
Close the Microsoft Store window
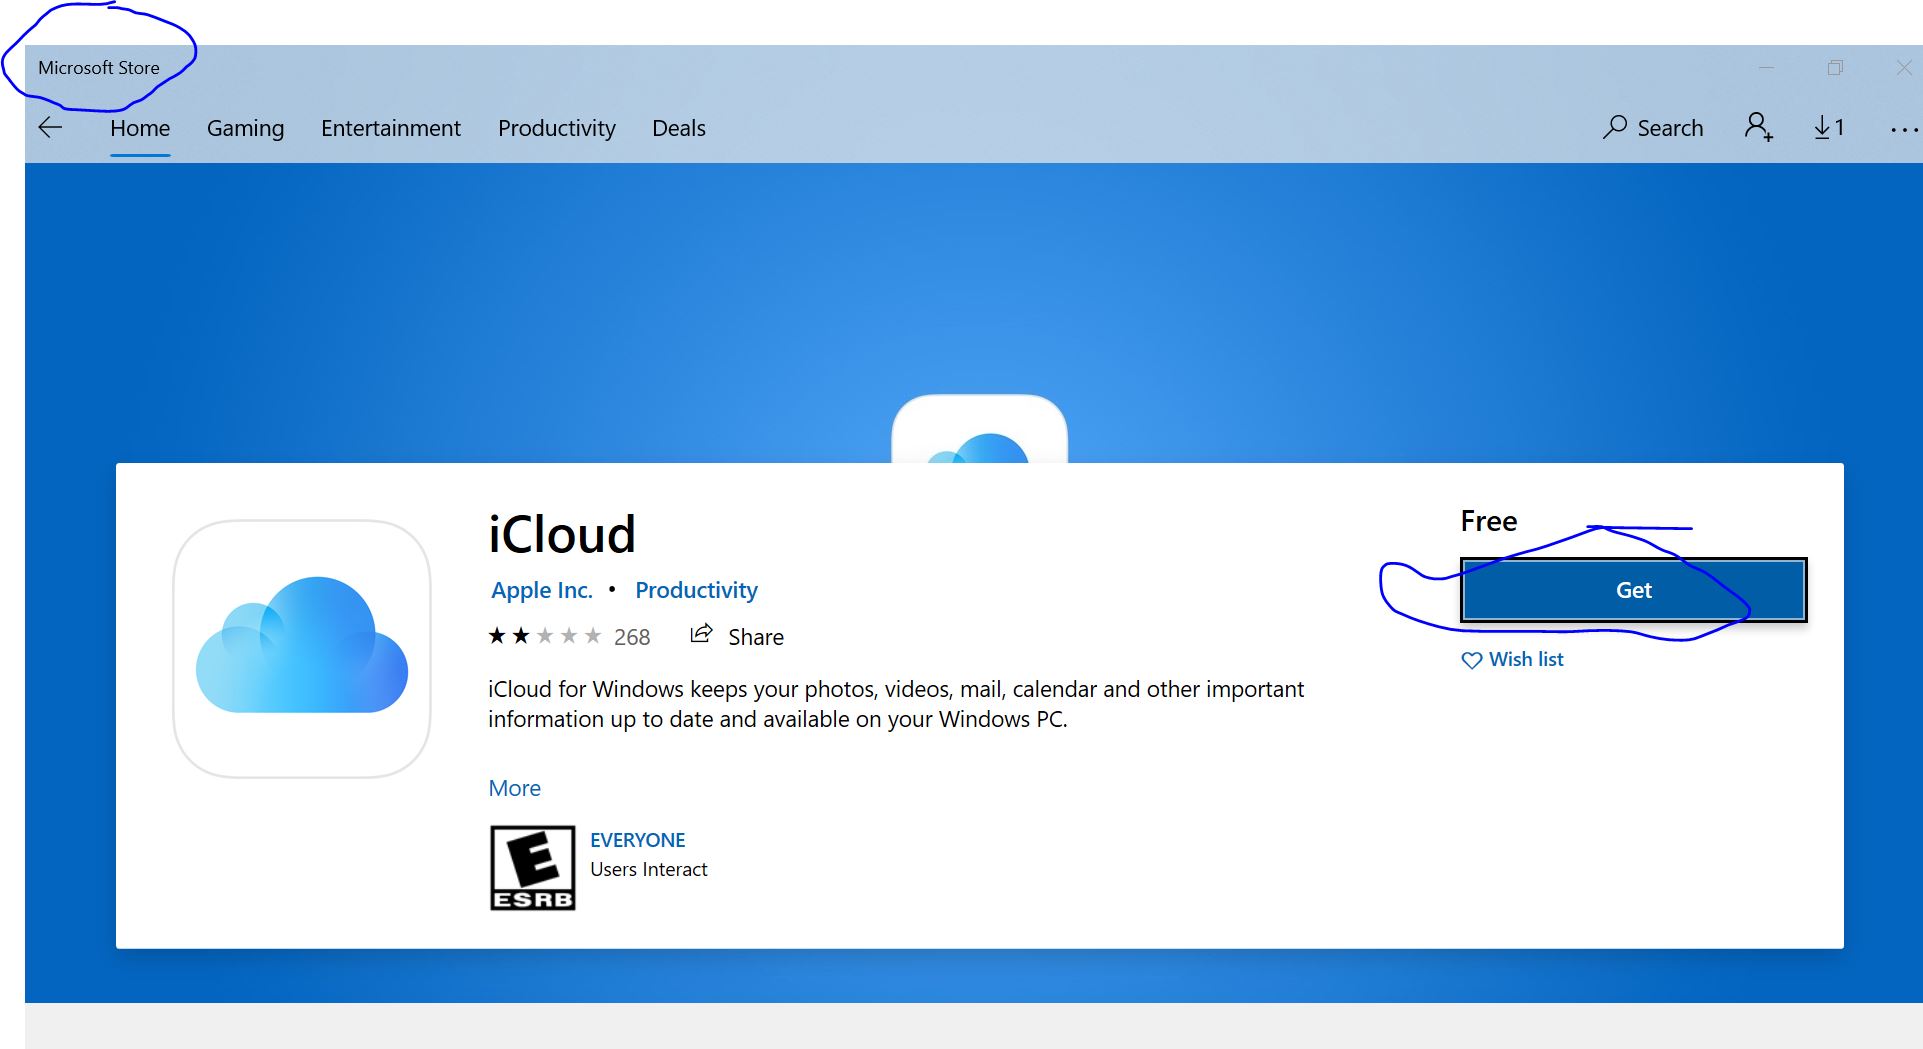pyautogui.click(x=1904, y=68)
